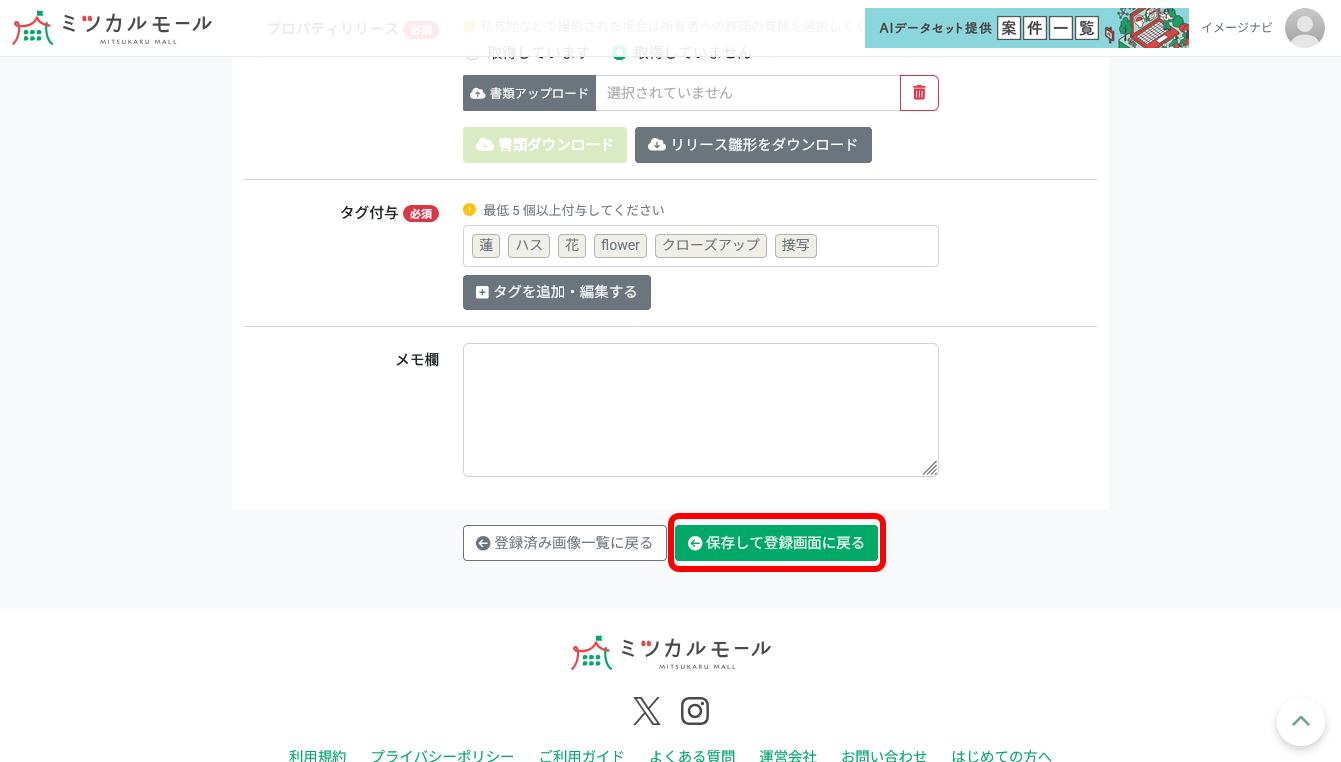Click the 登録済み画像一覧に戻る button
This screenshot has width=1341, height=762.
click(565, 542)
